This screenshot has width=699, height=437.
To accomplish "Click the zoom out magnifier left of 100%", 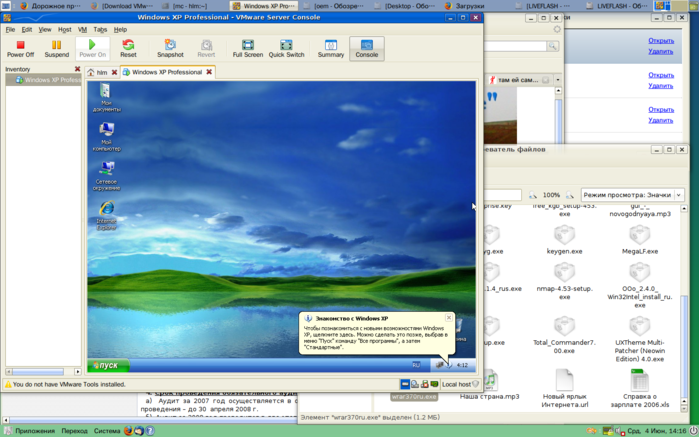I will tap(533, 195).
